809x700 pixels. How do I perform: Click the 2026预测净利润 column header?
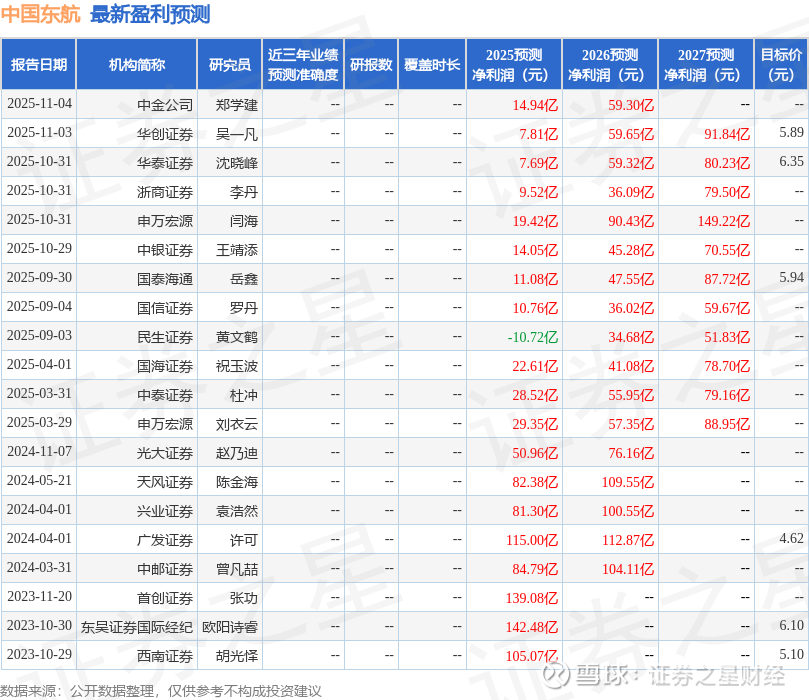(x=610, y=64)
